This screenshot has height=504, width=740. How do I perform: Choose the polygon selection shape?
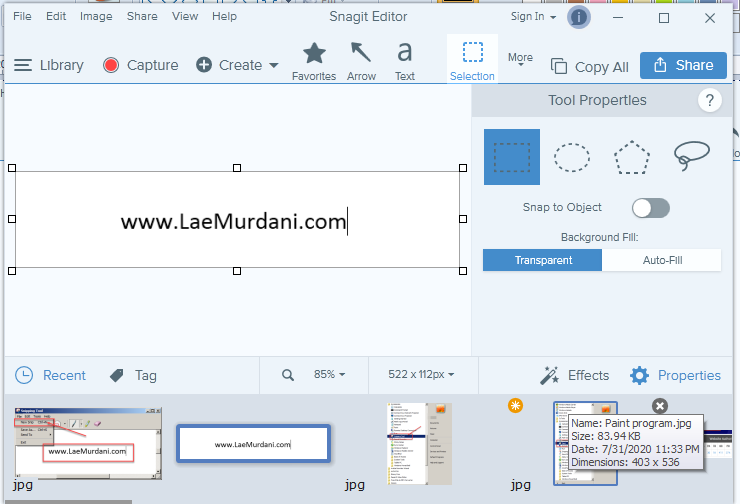[x=632, y=157]
